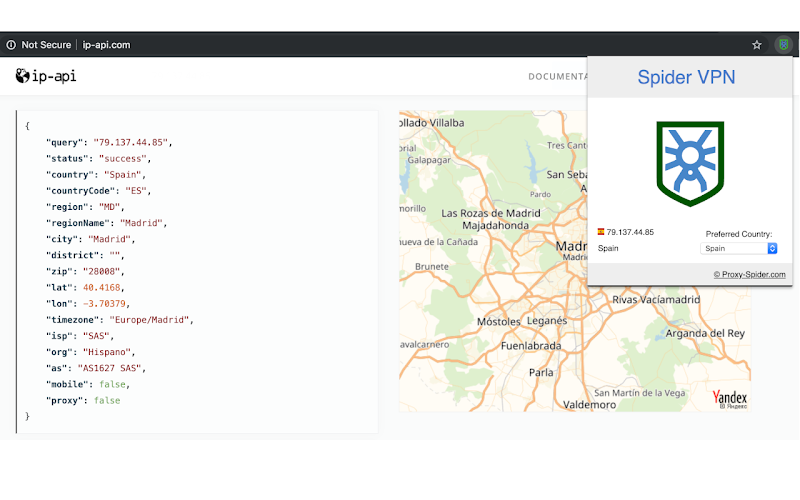800x500 pixels.
Task: Click the "district" JSON line
Action: pyautogui.click(x=85, y=255)
